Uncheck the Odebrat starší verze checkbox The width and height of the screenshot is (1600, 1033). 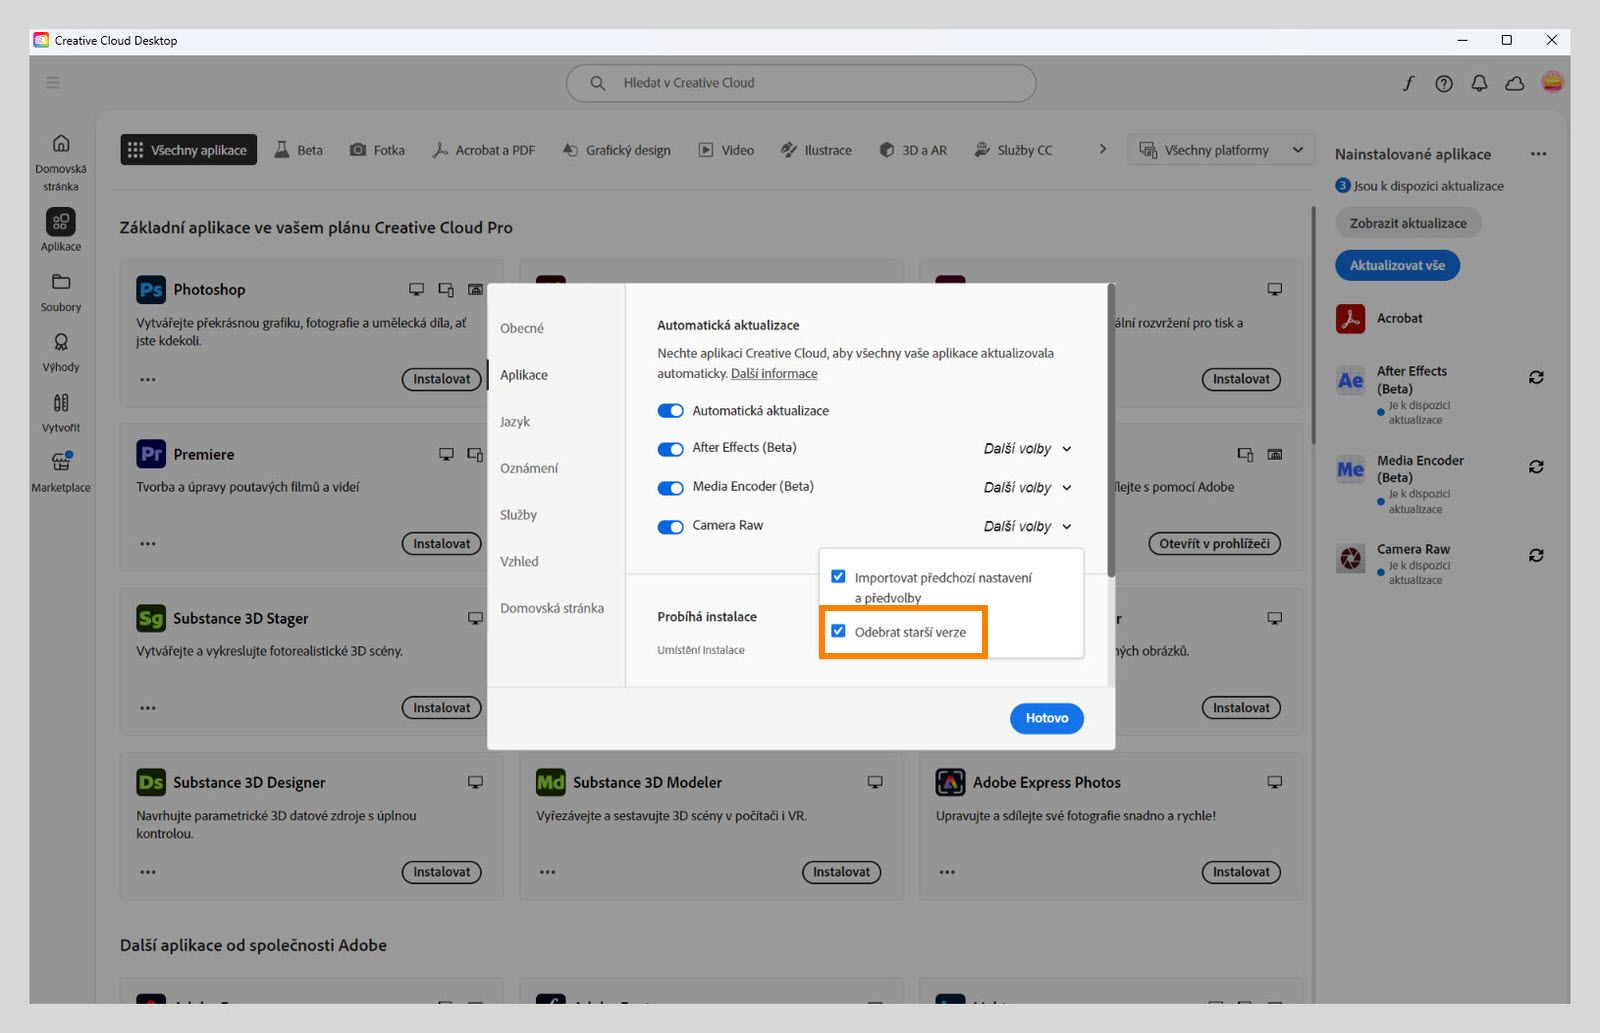pos(838,631)
